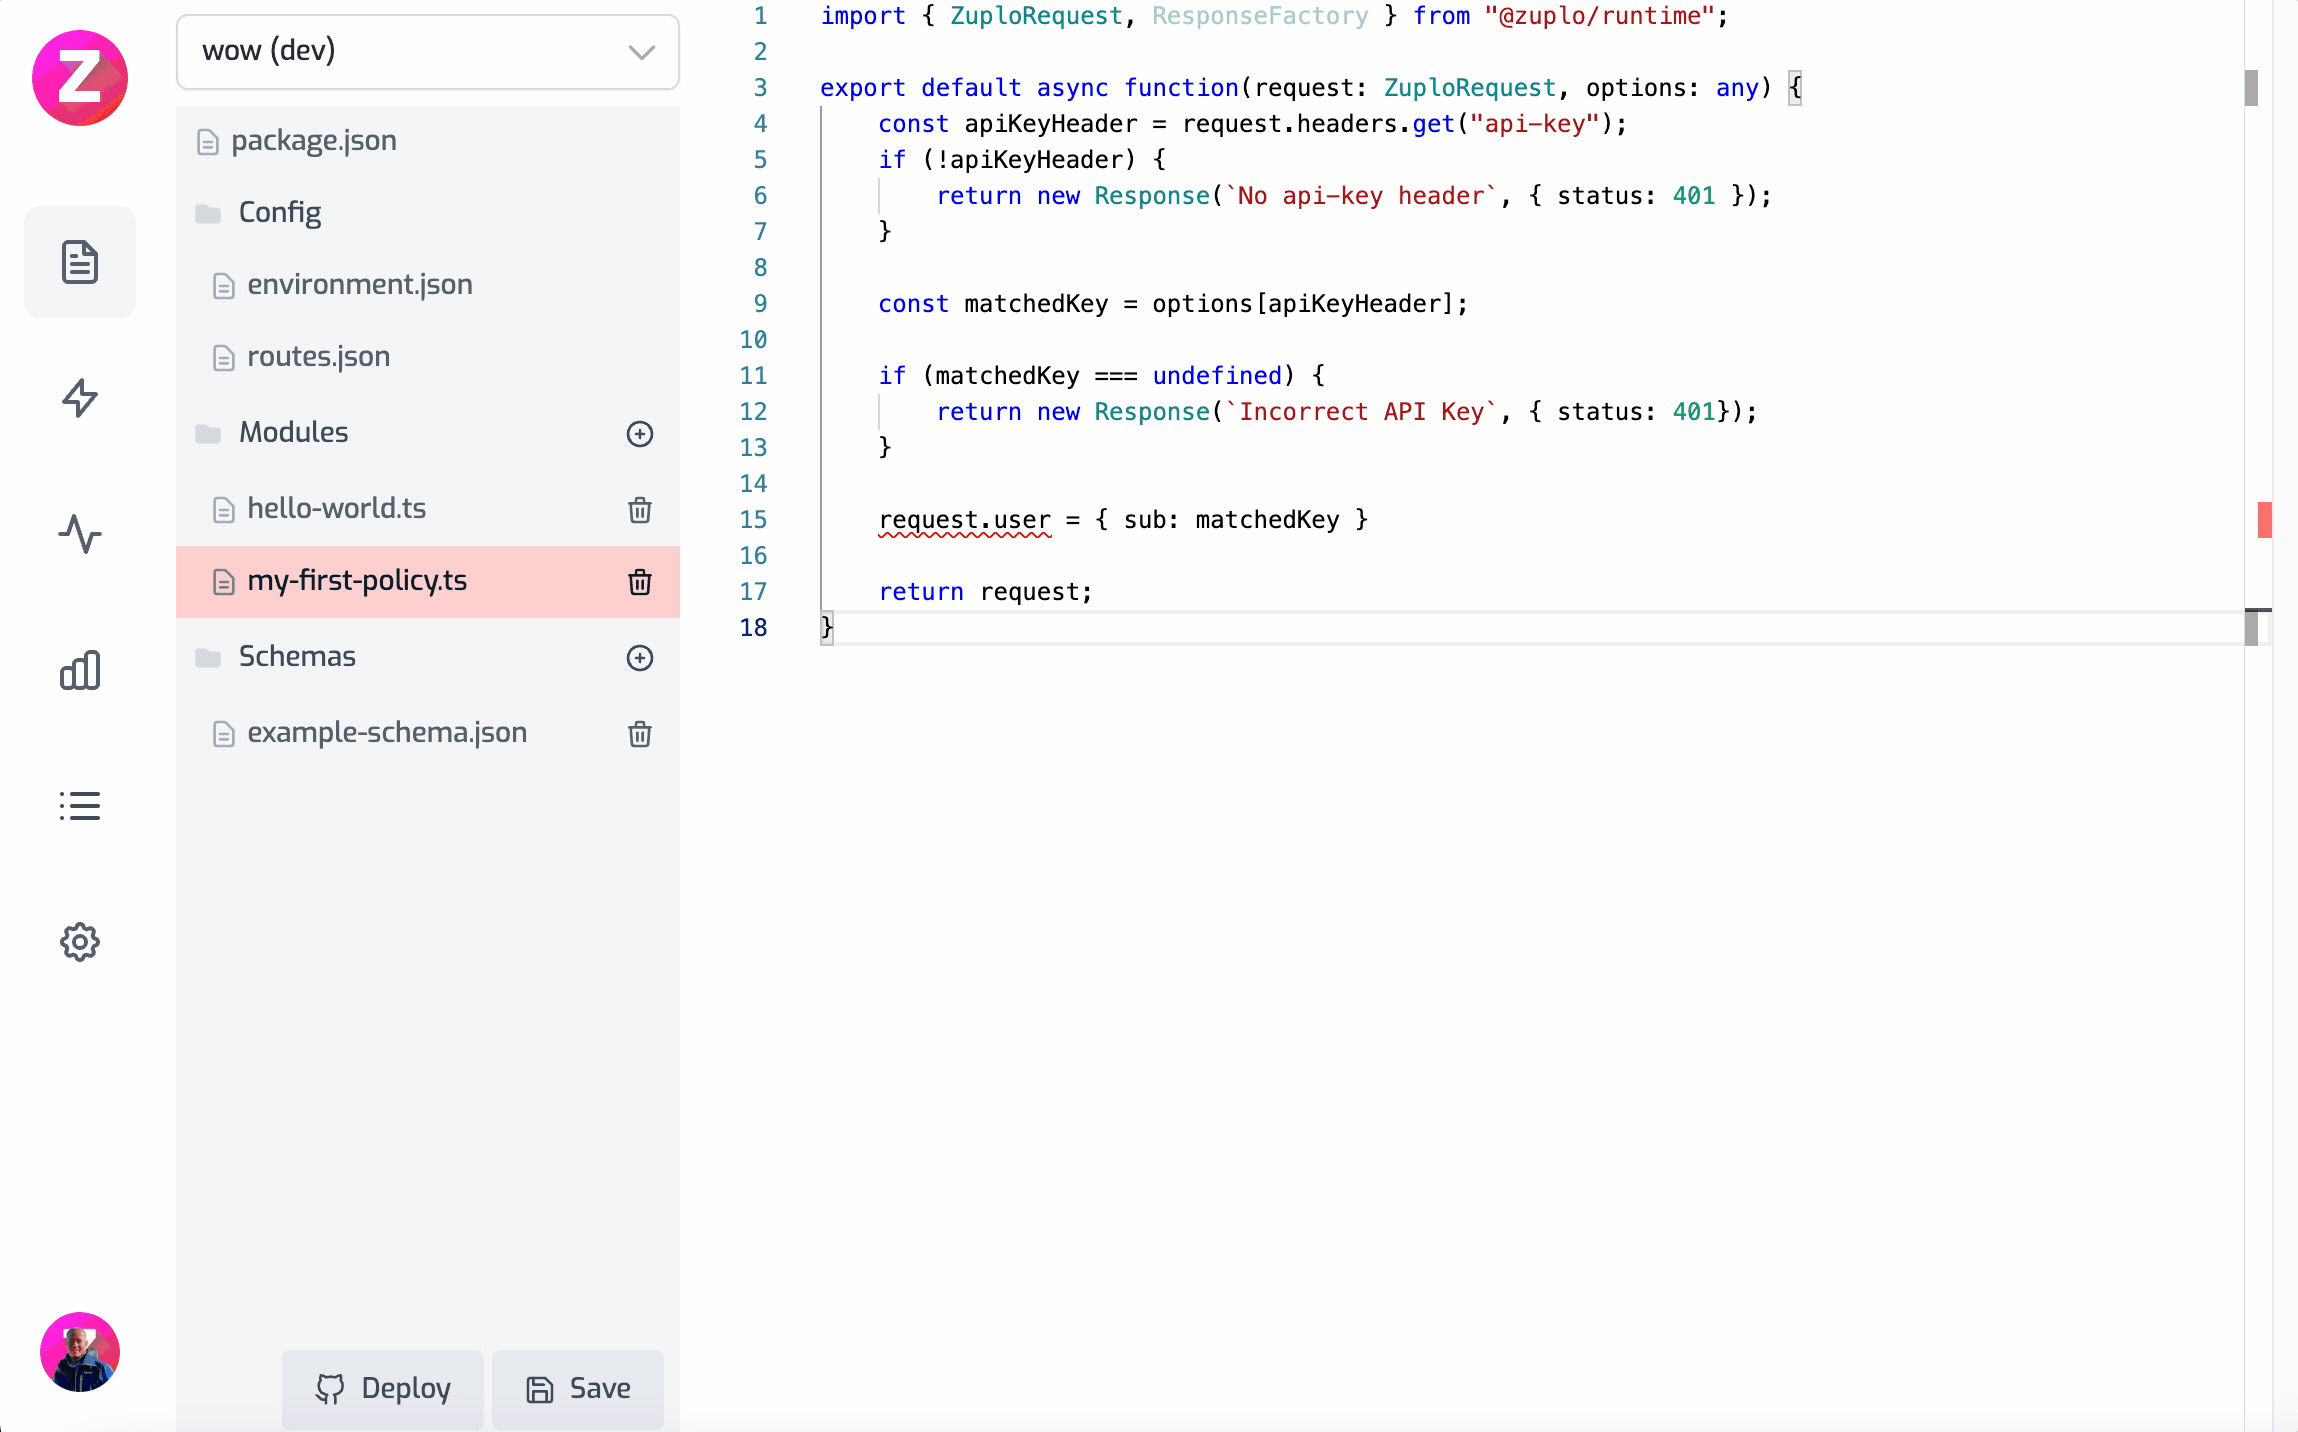The width and height of the screenshot is (2298, 1432).
Task: Click the Zuplo logo icon
Action: [x=80, y=78]
